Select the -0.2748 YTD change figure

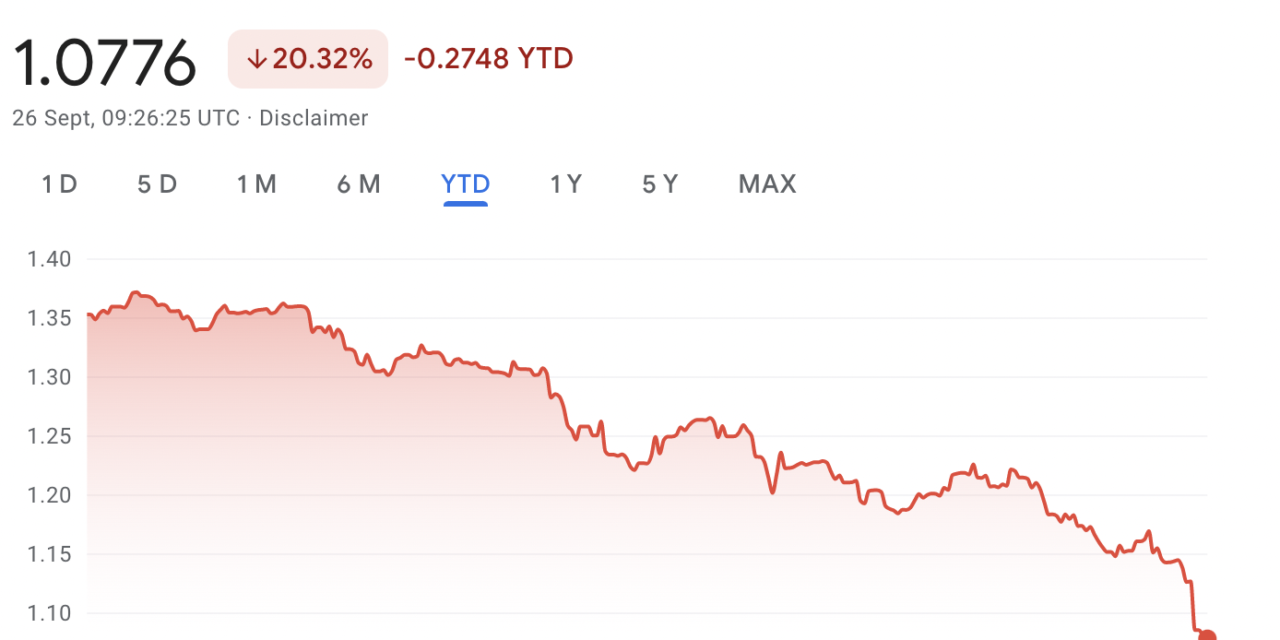487,58
